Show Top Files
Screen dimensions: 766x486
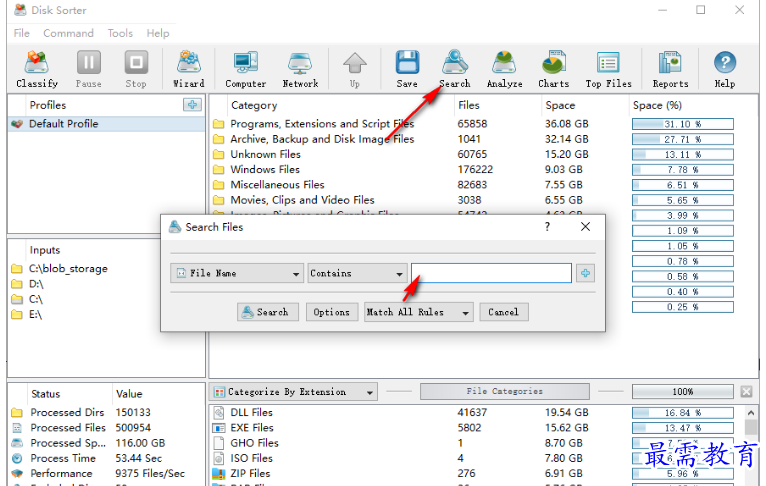click(x=608, y=69)
